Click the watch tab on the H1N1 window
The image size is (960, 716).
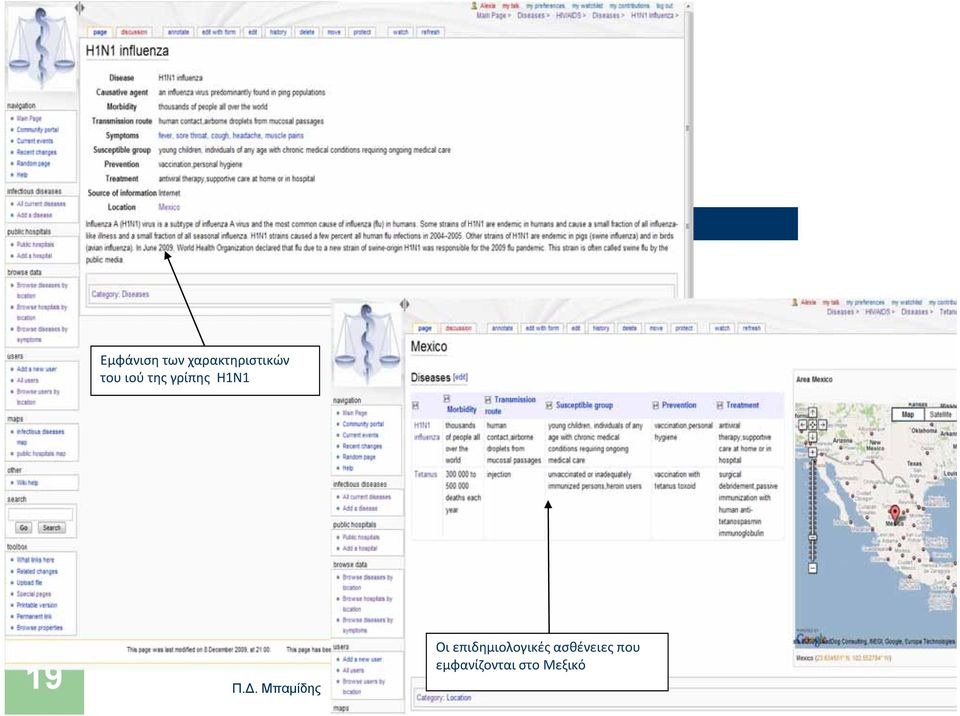[x=400, y=32]
